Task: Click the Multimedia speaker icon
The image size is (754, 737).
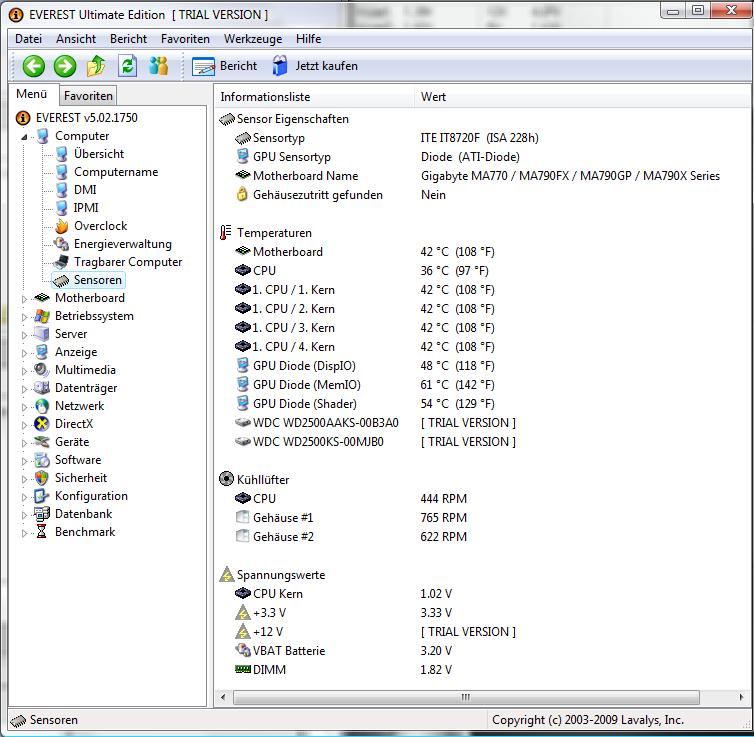Action: [x=42, y=370]
